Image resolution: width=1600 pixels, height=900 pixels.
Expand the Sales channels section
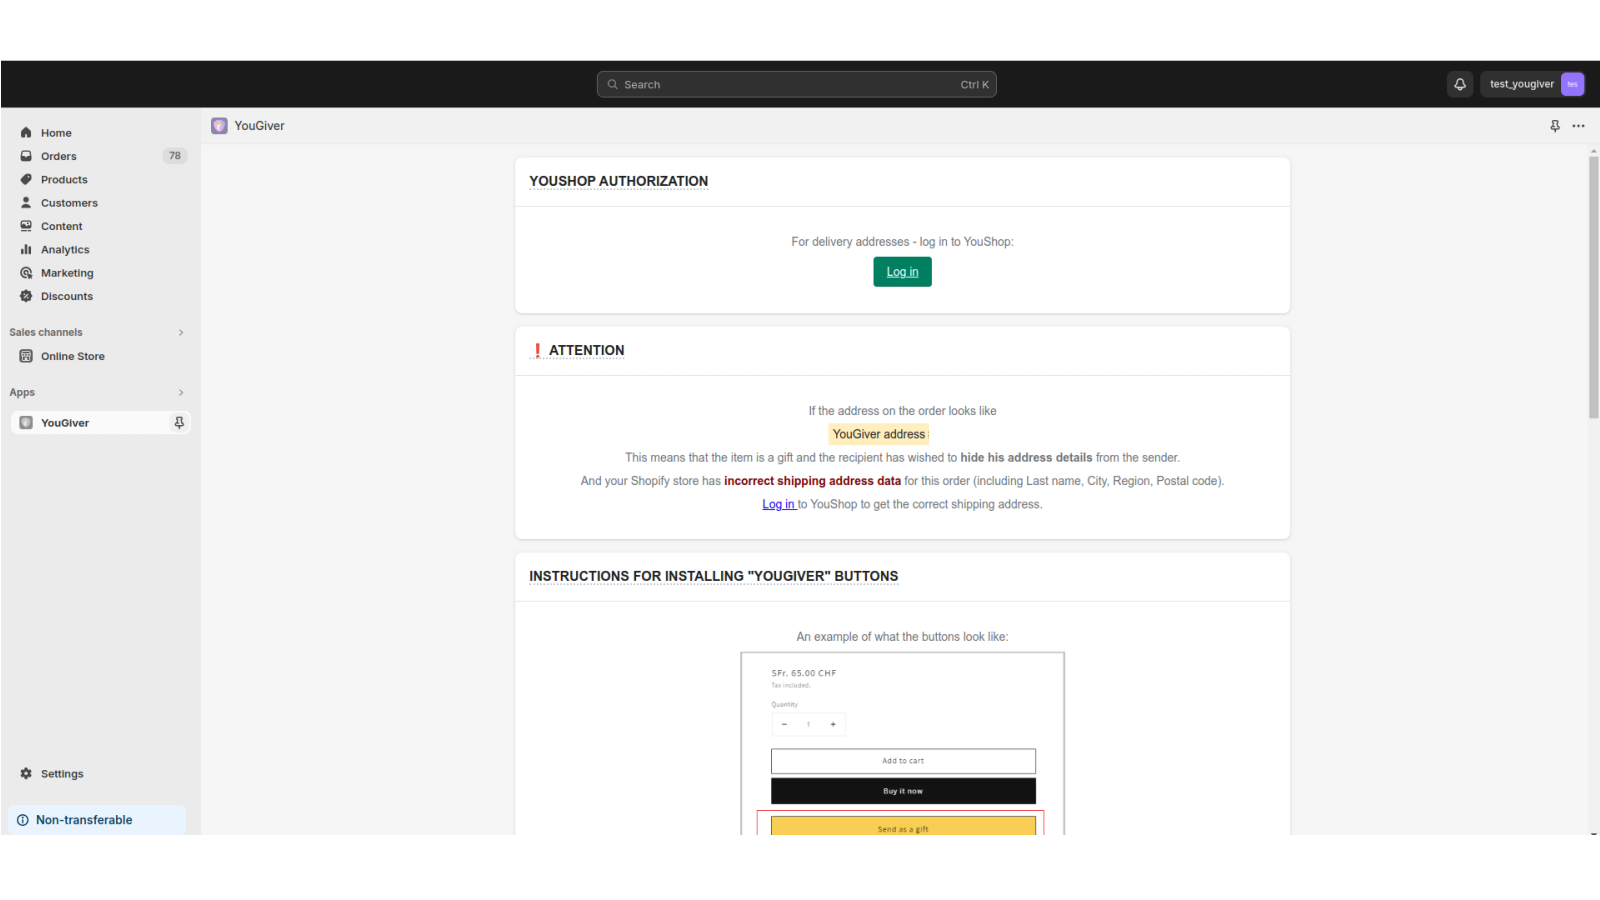tap(181, 332)
